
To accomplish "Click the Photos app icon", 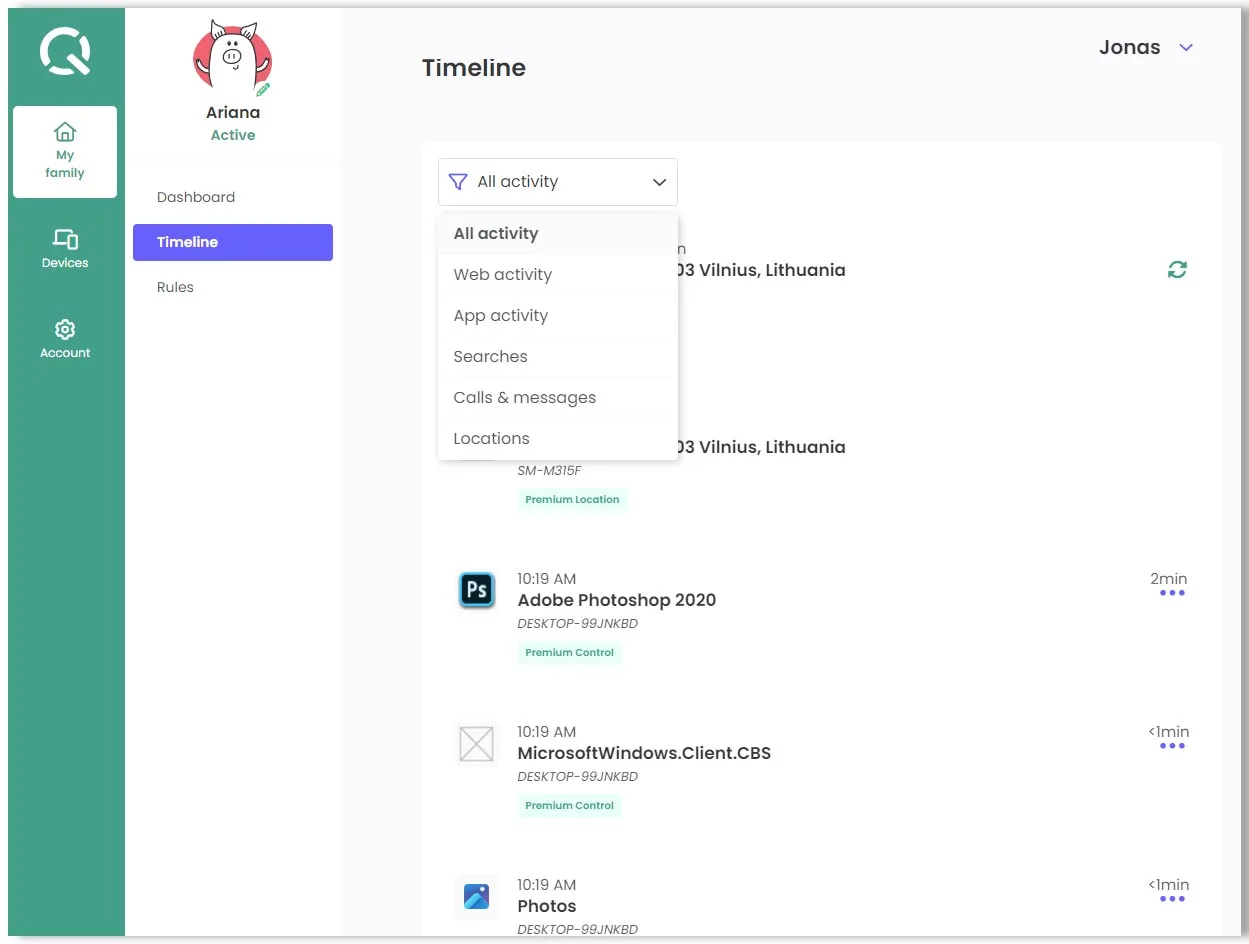I will tap(476, 897).
